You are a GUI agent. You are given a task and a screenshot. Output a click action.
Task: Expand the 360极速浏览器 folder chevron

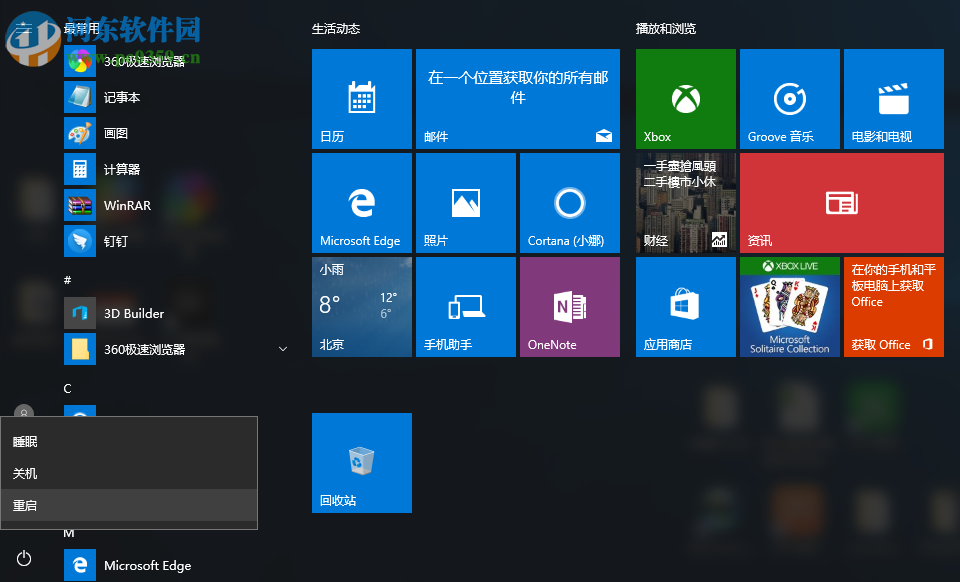tap(283, 348)
